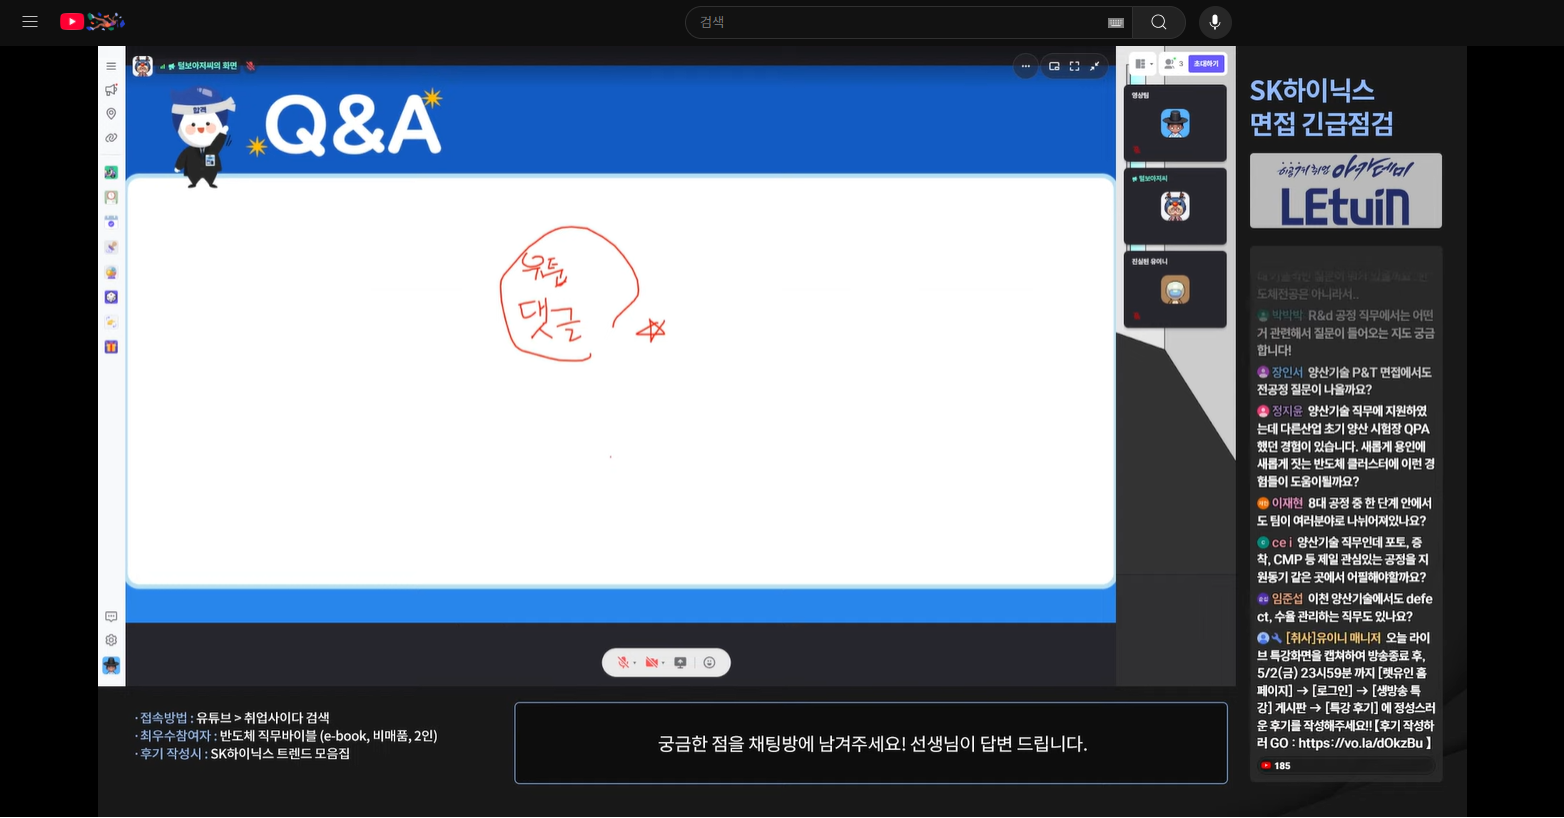1564x818 pixels.
Task: Open the crystal ball app icon in sidebar
Action: 111,272
